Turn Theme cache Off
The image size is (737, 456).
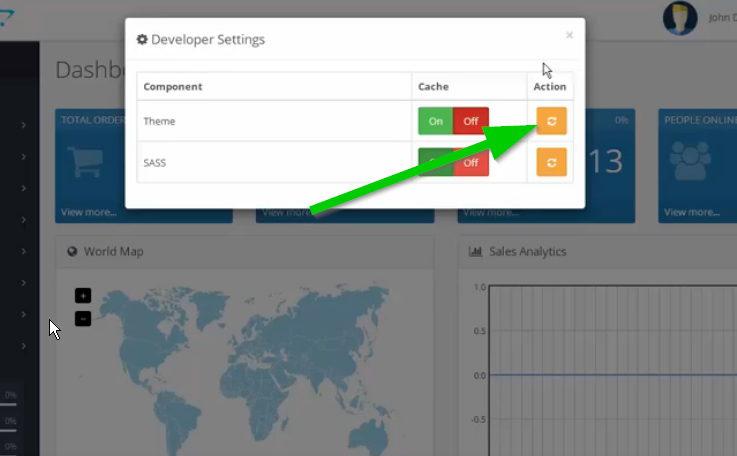471,121
